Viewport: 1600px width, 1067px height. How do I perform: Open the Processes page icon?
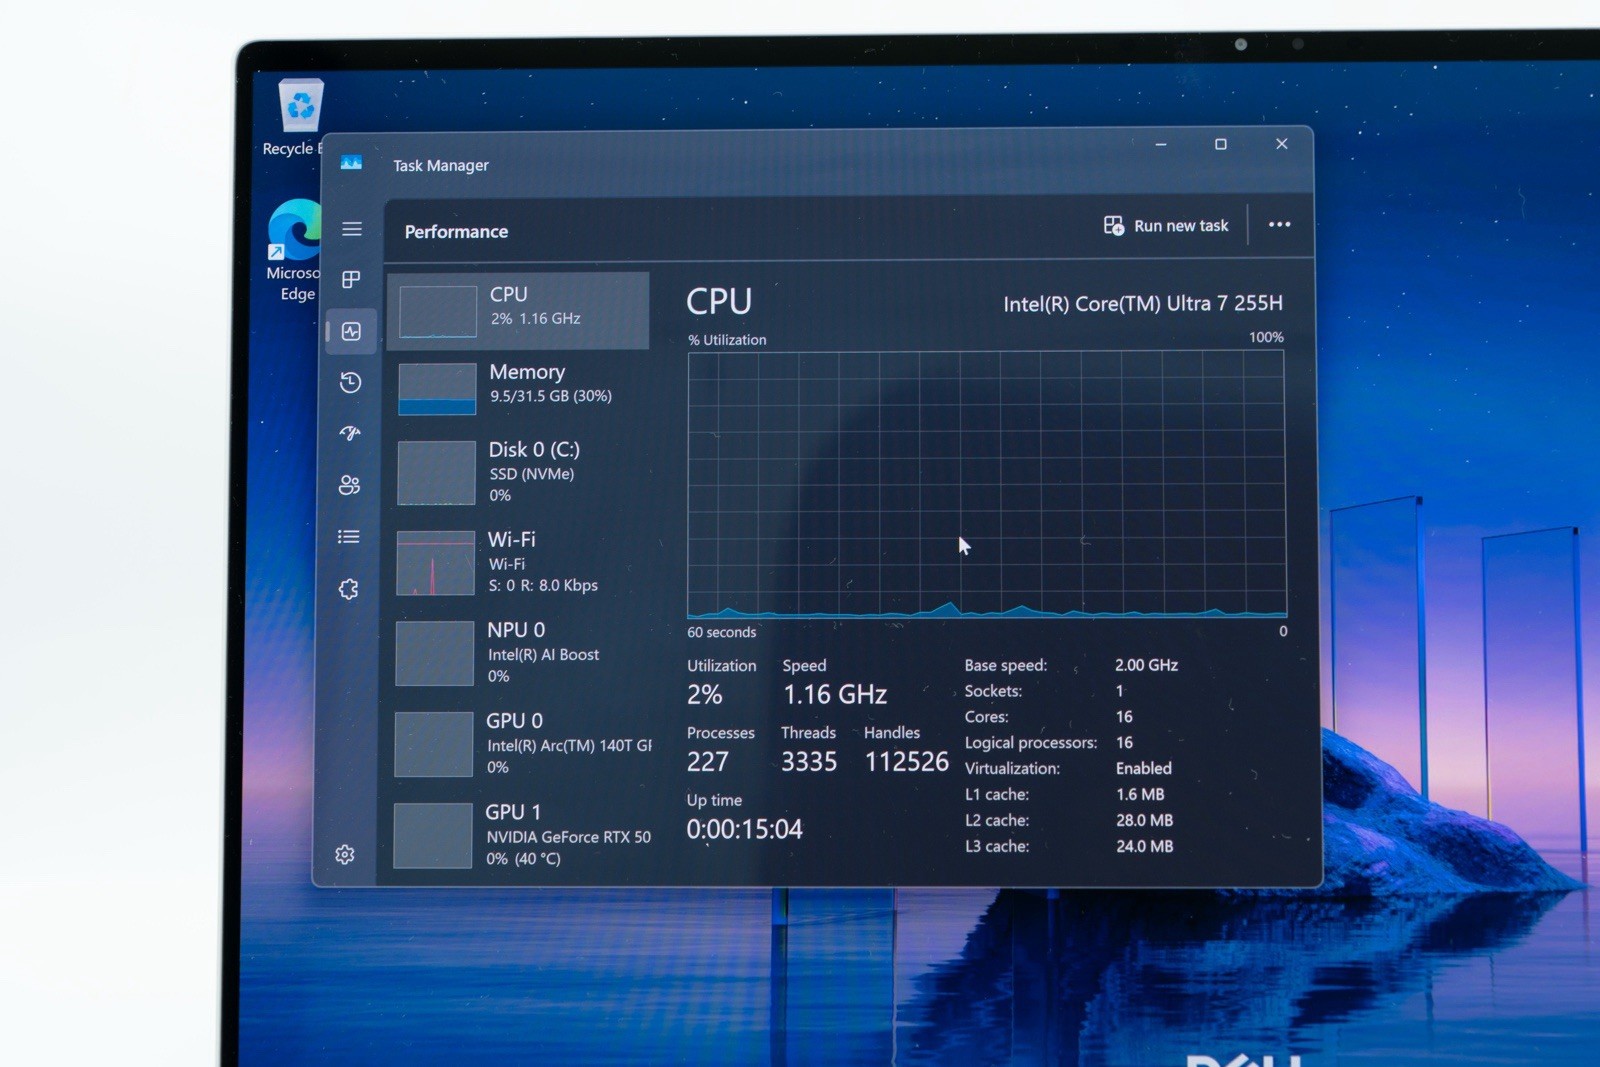[351, 280]
